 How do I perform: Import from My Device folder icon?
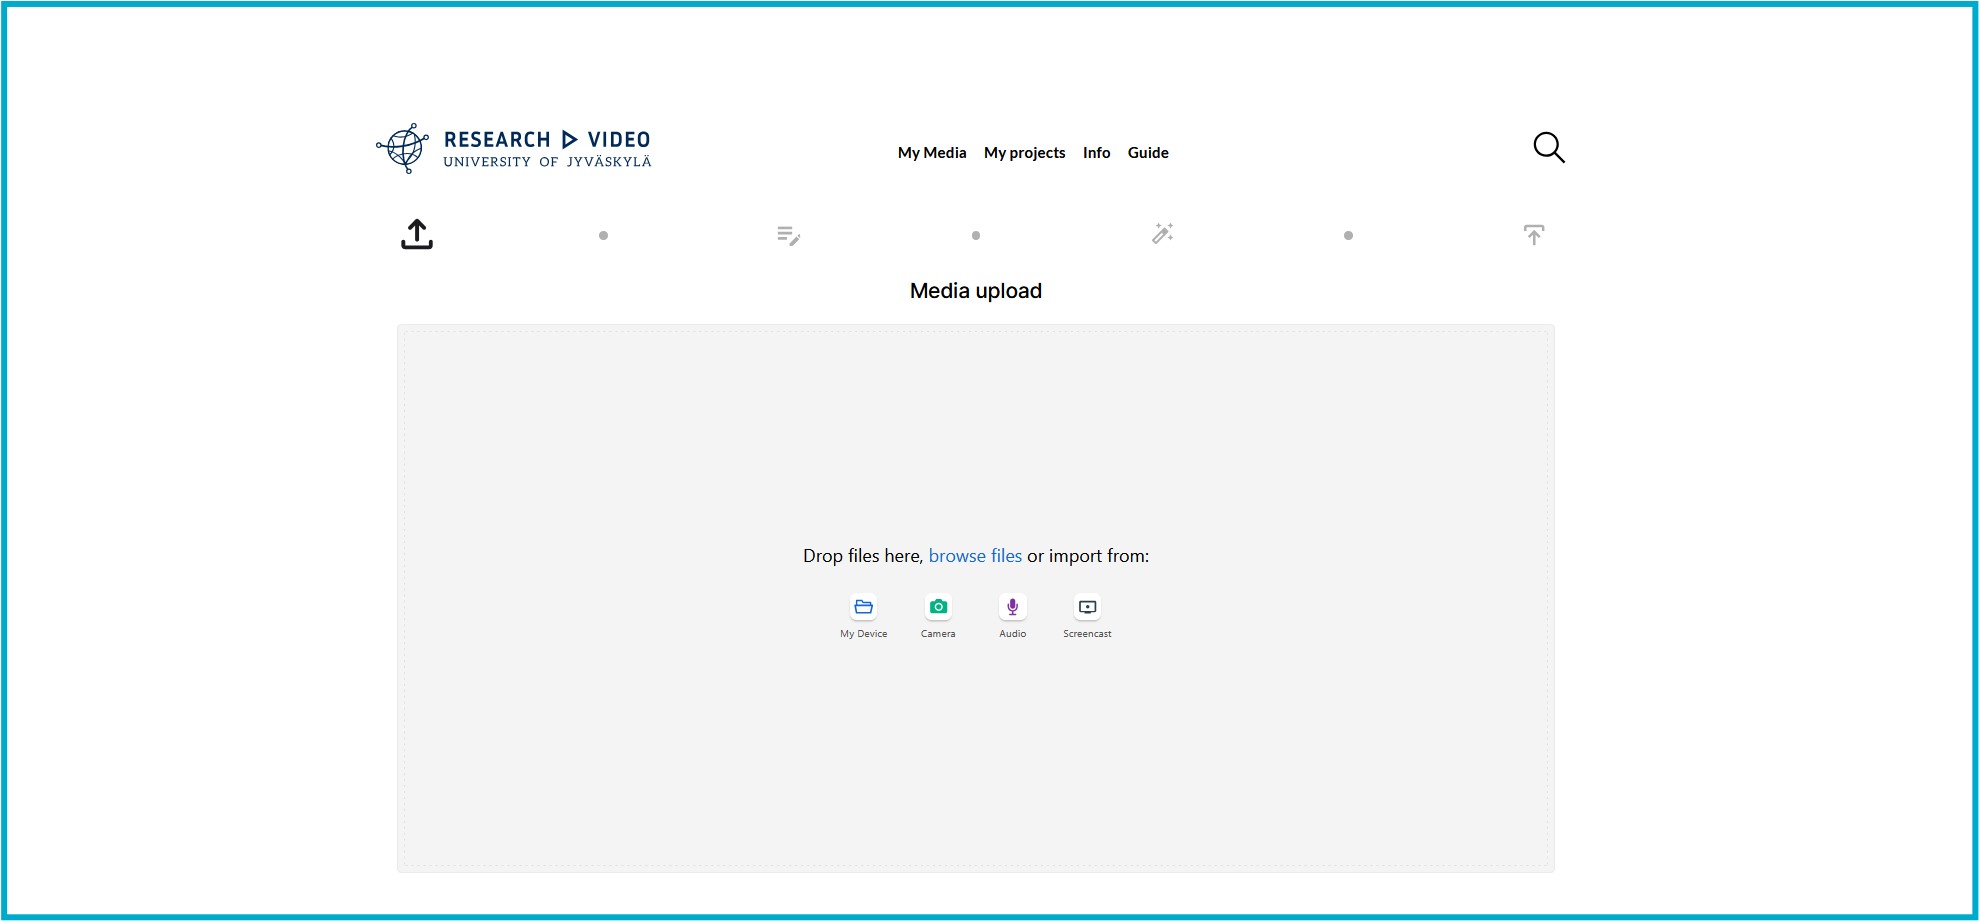(863, 608)
